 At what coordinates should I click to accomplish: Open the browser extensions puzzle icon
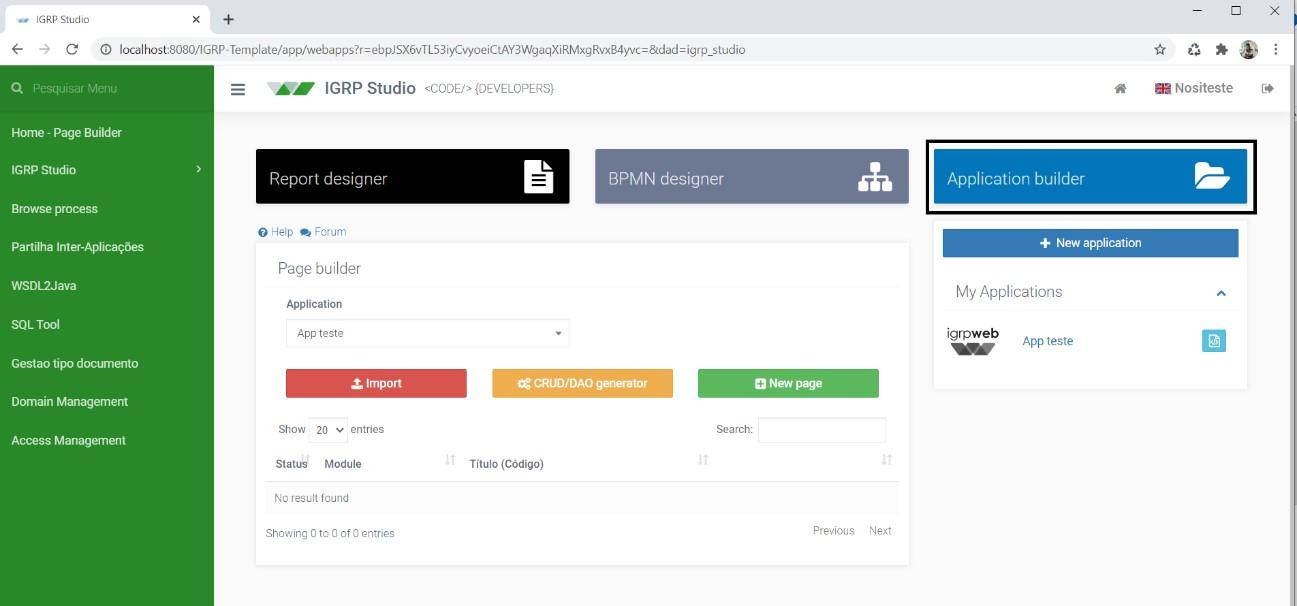coord(1221,49)
